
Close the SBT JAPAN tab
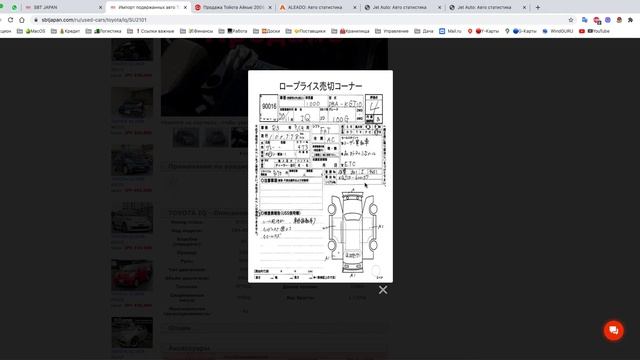pos(100,7)
